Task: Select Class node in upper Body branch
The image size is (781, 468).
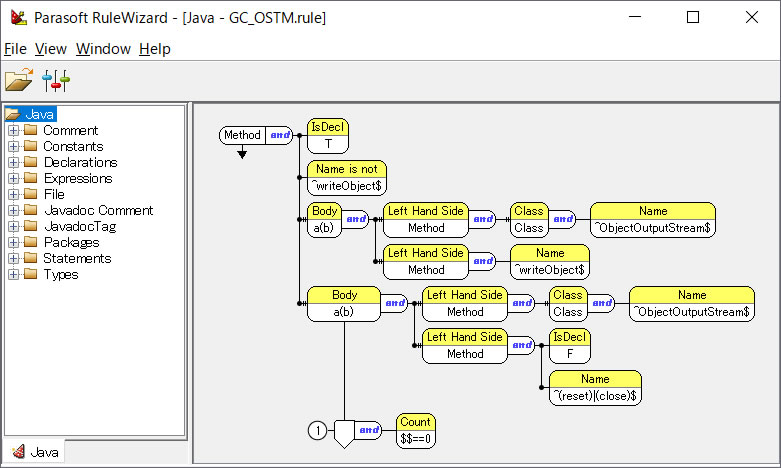Action: click(x=529, y=220)
